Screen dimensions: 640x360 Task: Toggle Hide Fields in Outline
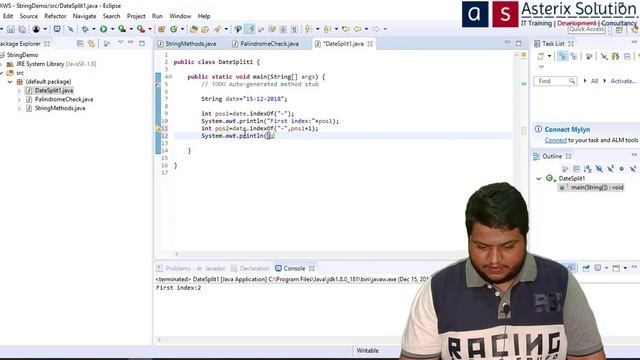click(599, 169)
